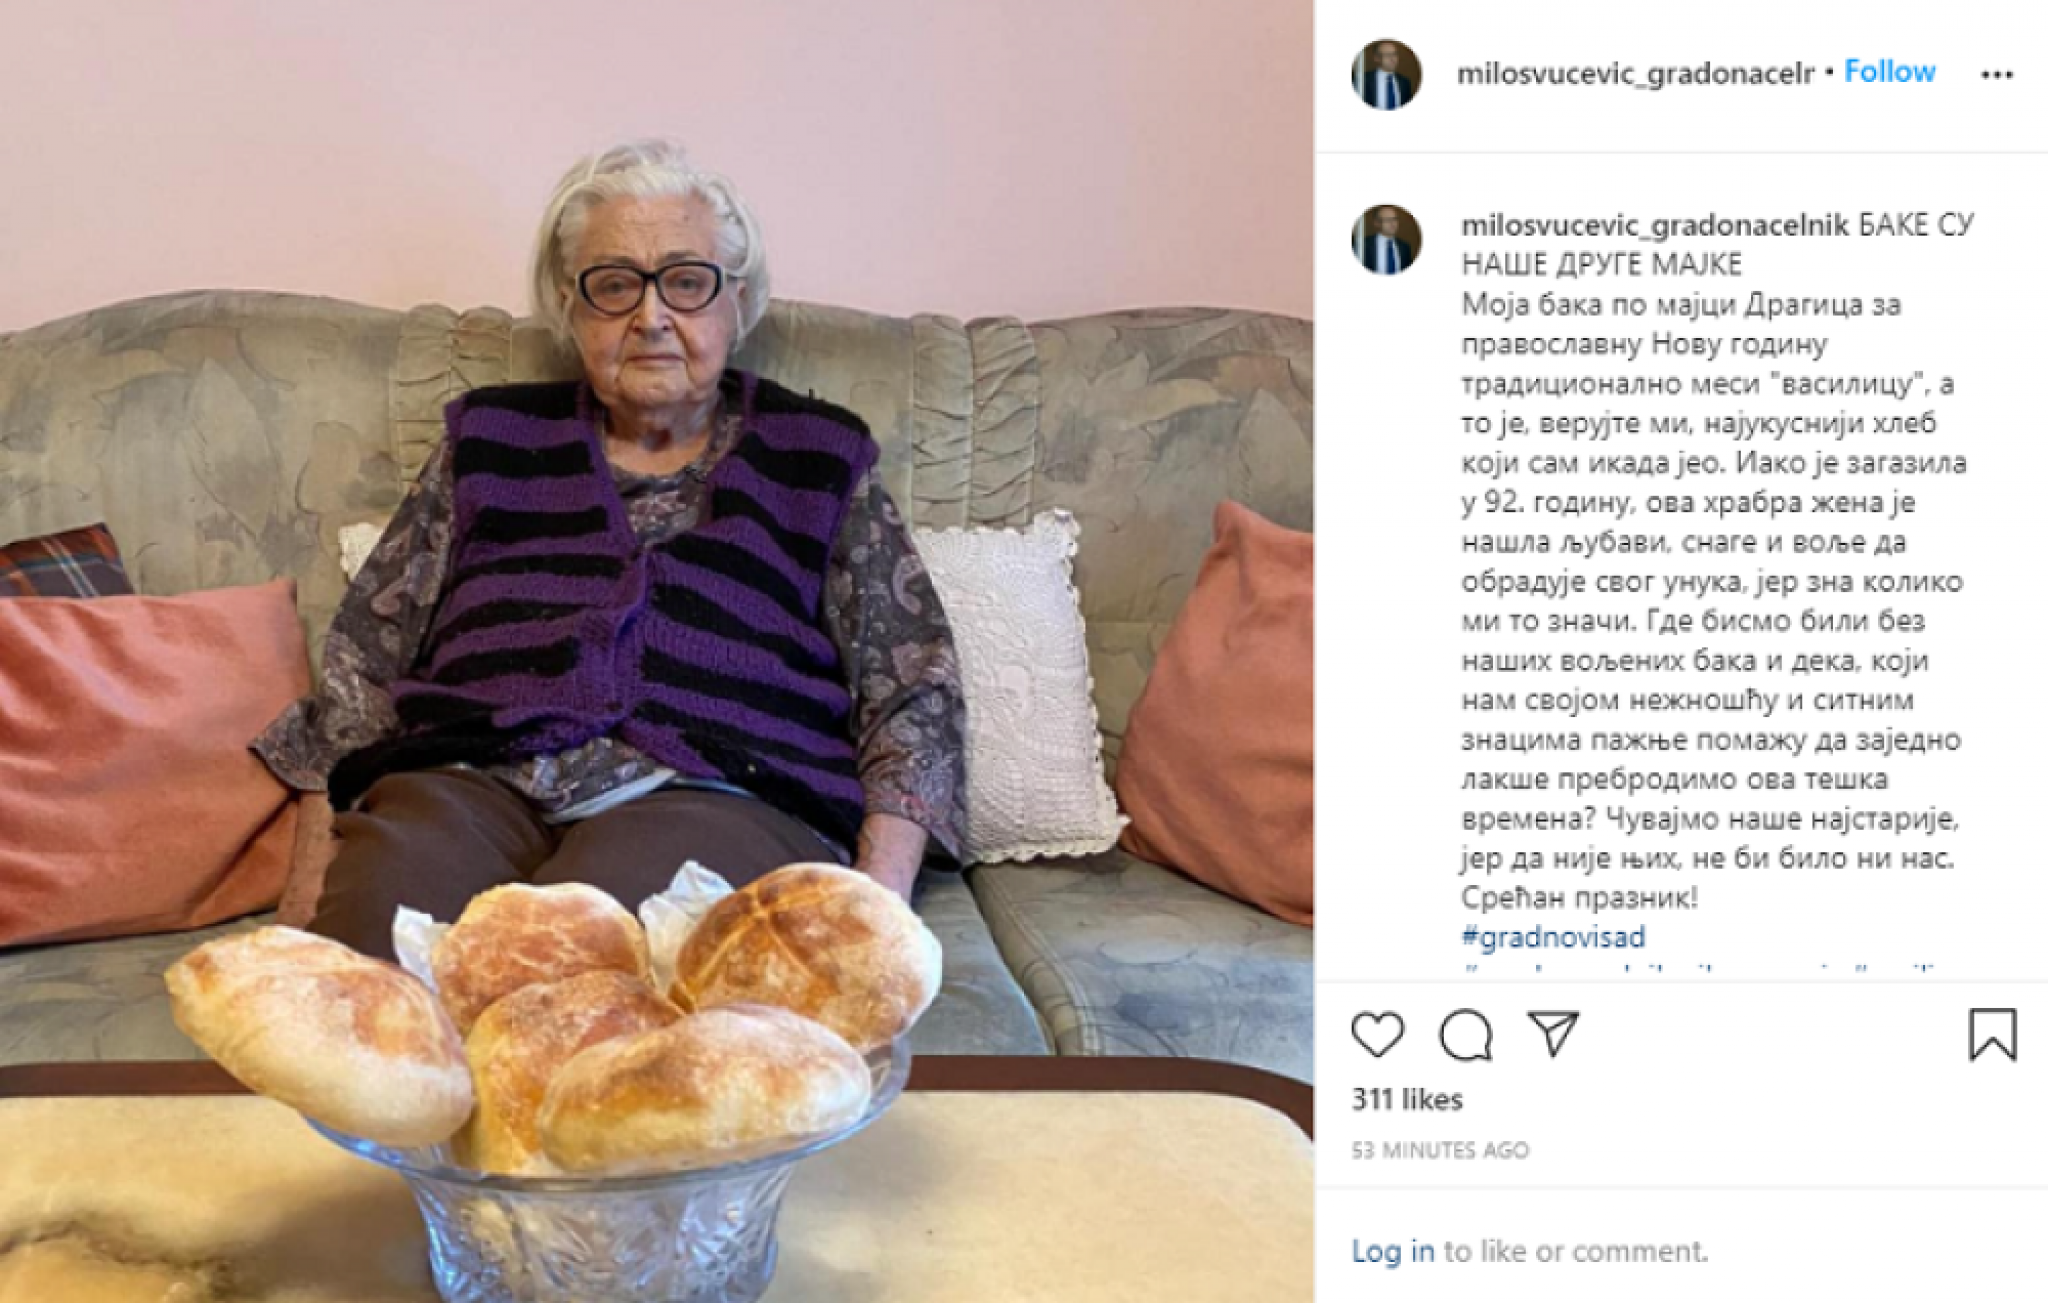Save the post with the bookmark icon

(1992, 1034)
